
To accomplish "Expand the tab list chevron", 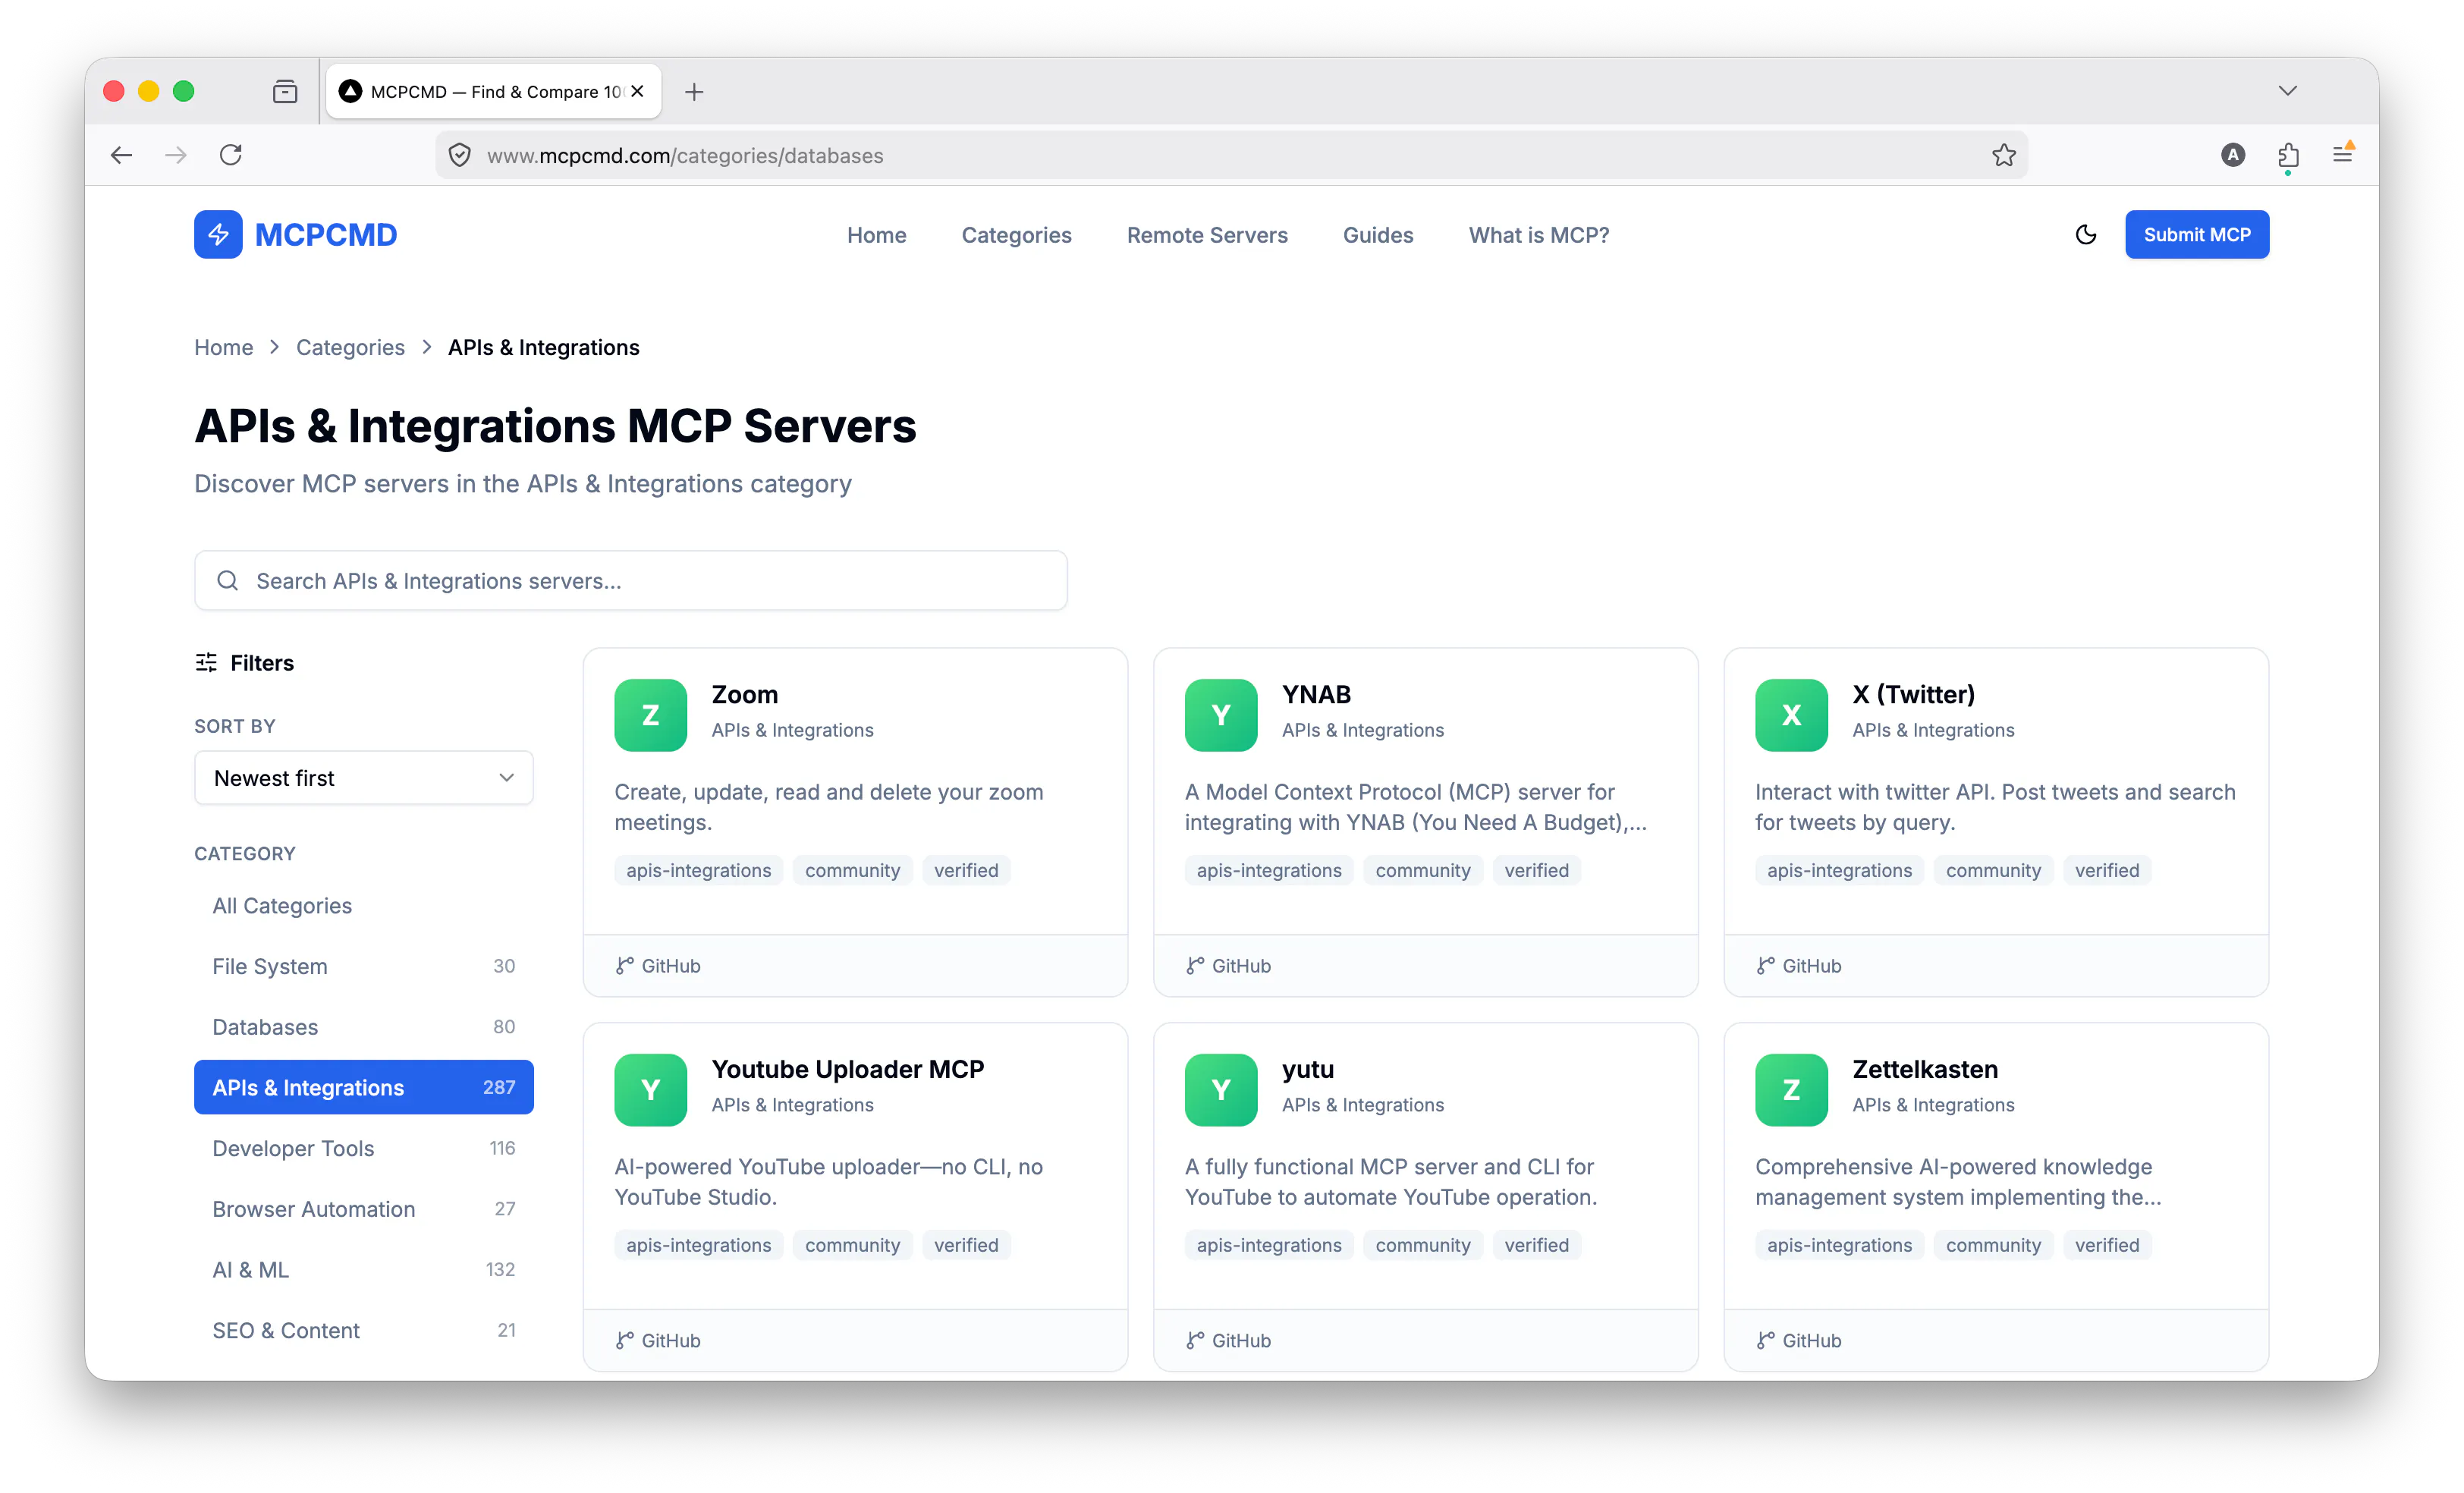I will (2287, 91).
